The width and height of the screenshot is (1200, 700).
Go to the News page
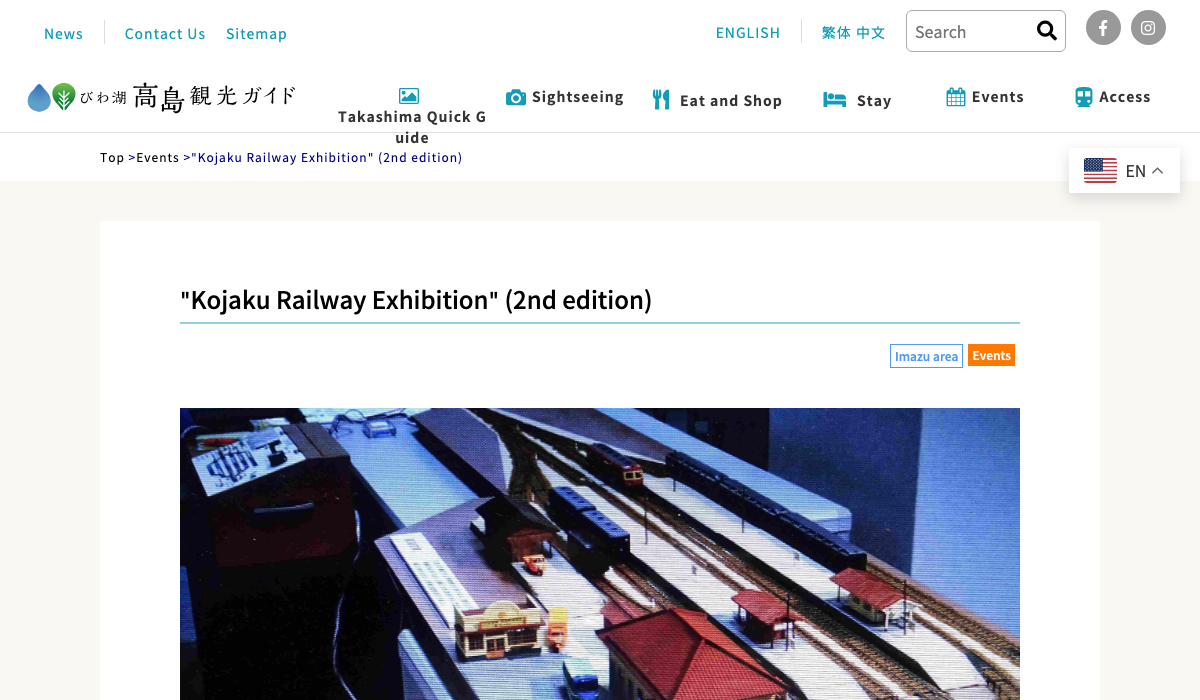coord(64,34)
